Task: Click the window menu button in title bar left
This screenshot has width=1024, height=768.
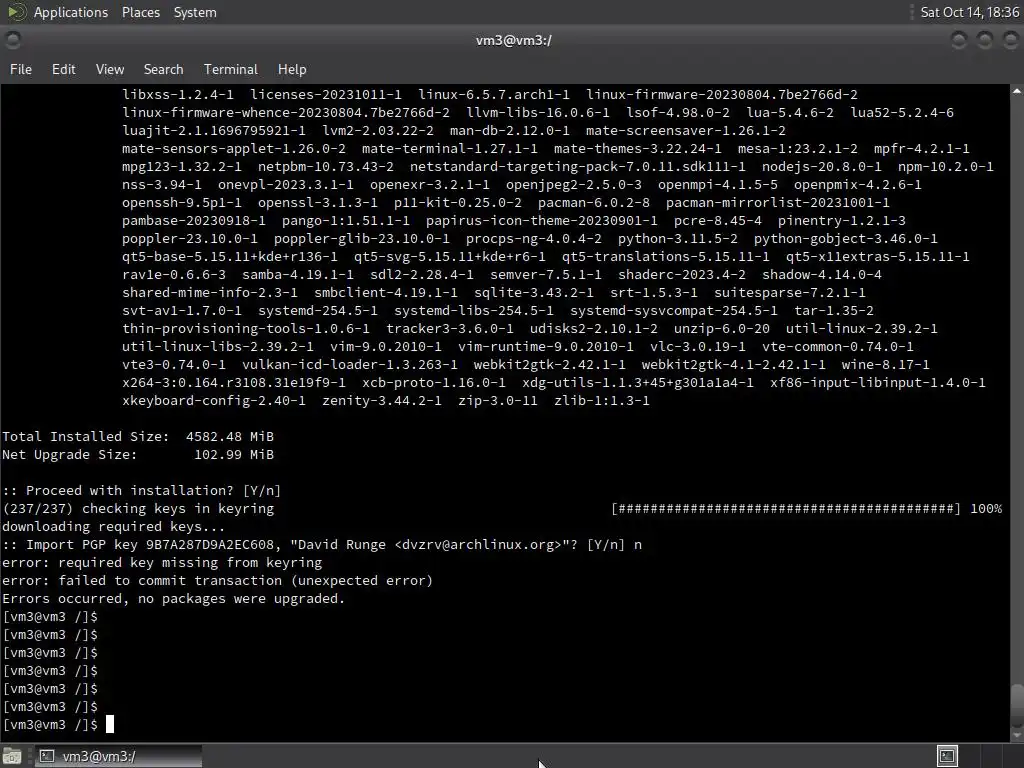Action: point(12,40)
